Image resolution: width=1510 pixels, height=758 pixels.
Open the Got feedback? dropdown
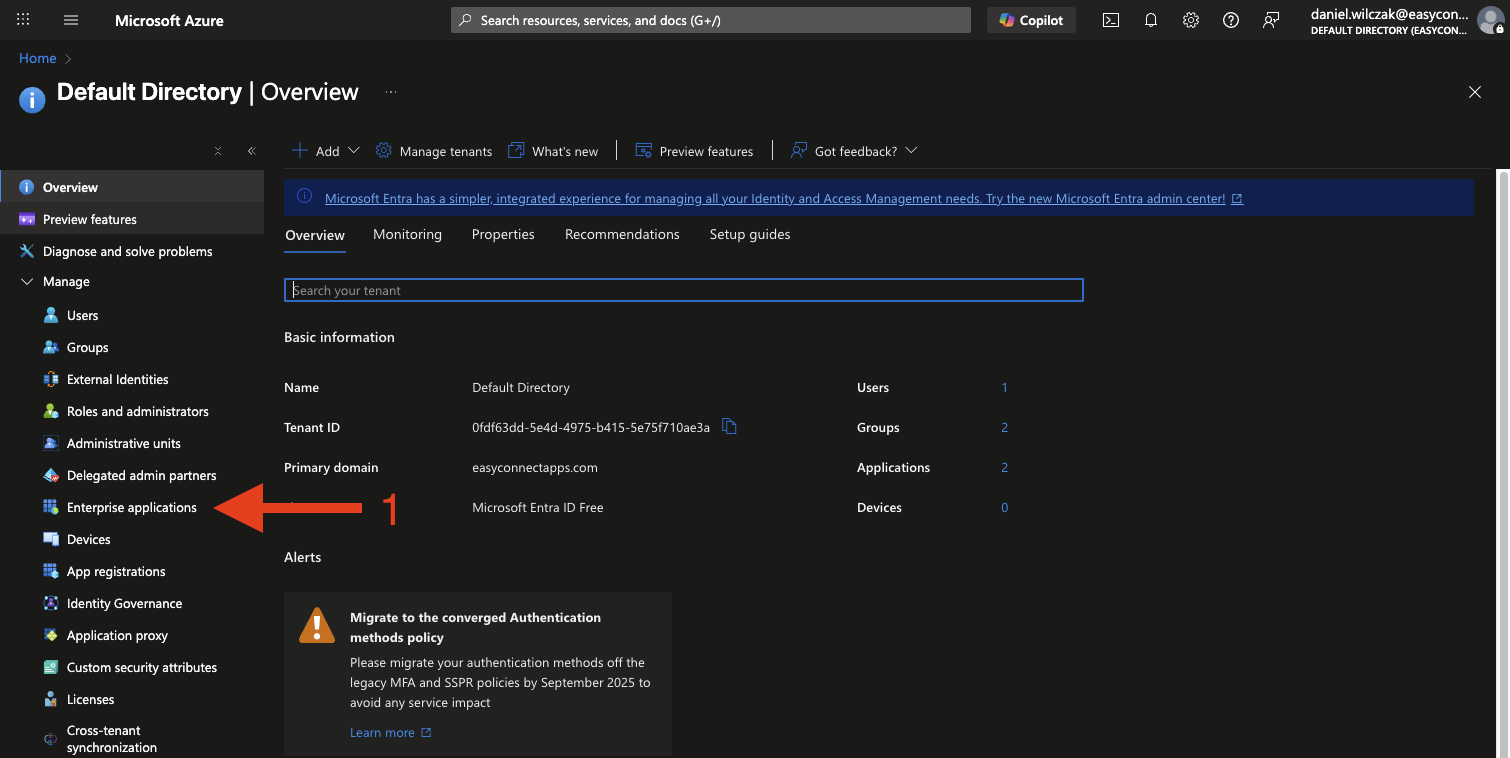click(854, 151)
